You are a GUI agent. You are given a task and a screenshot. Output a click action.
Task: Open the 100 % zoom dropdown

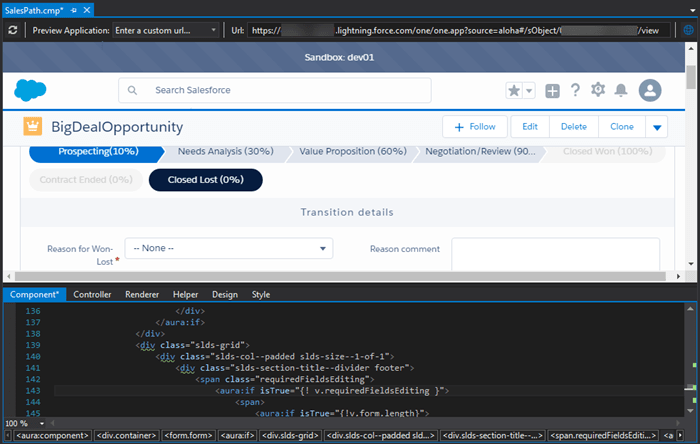(42, 423)
